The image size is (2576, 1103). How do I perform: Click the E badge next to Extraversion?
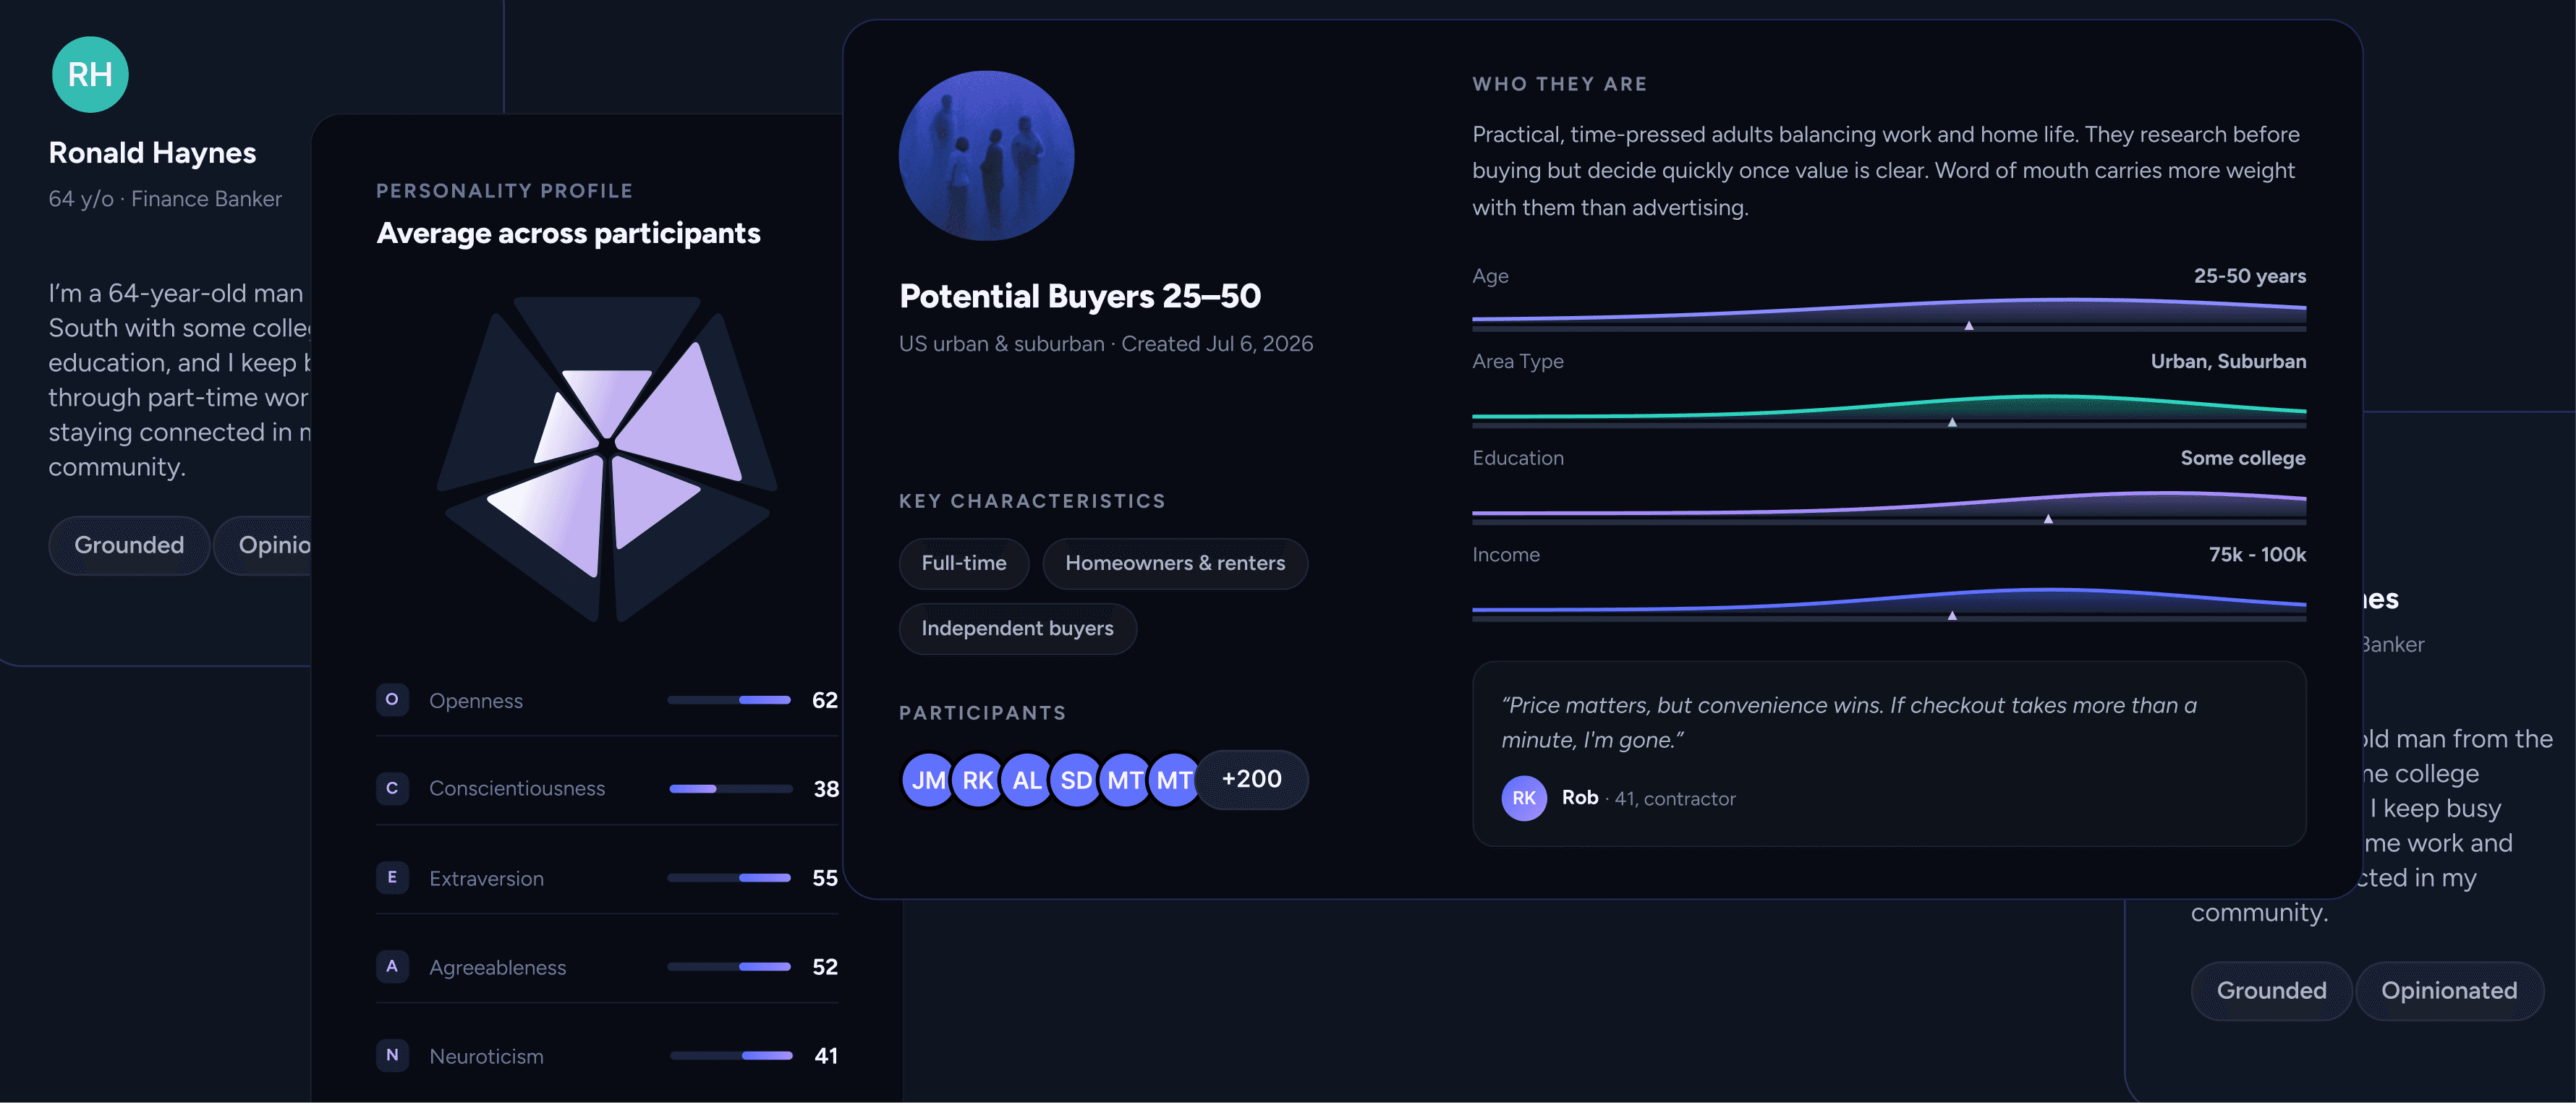392,877
